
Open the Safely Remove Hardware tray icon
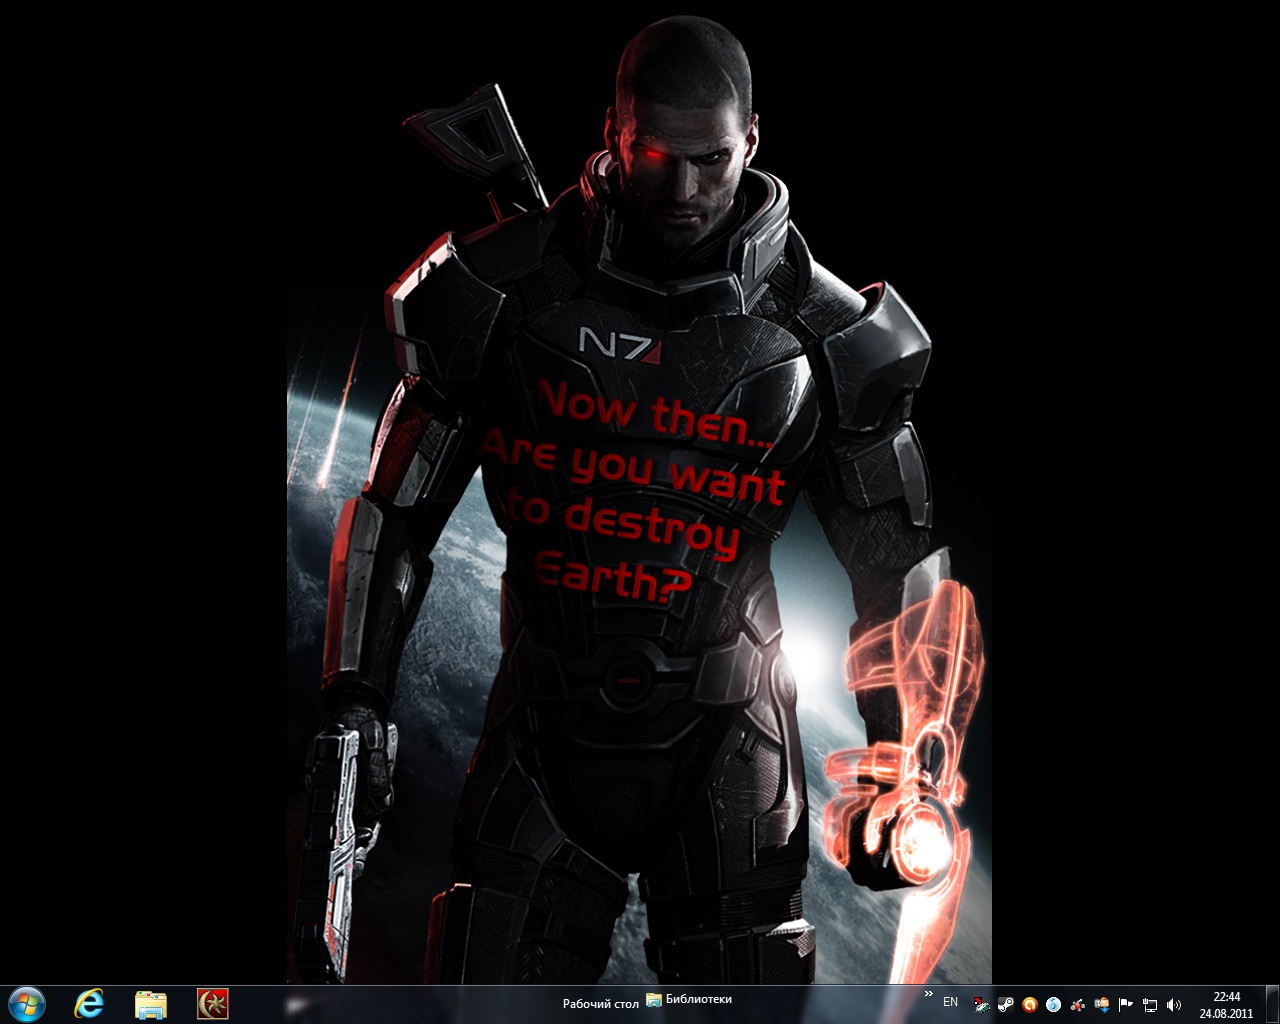[x=1102, y=1004]
